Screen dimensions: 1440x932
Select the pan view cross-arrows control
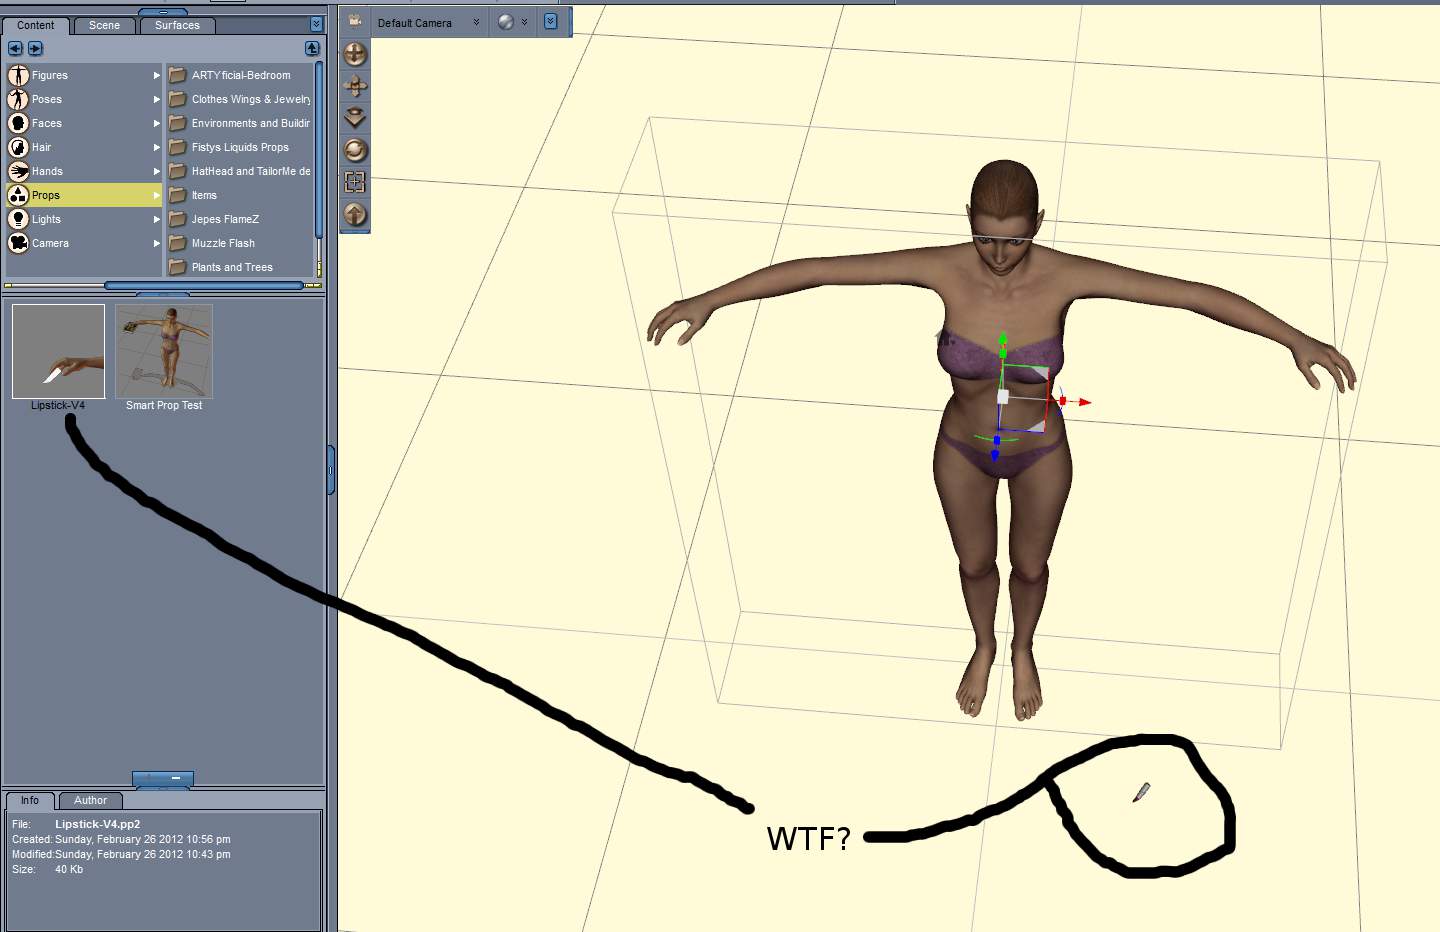coord(355,86)
